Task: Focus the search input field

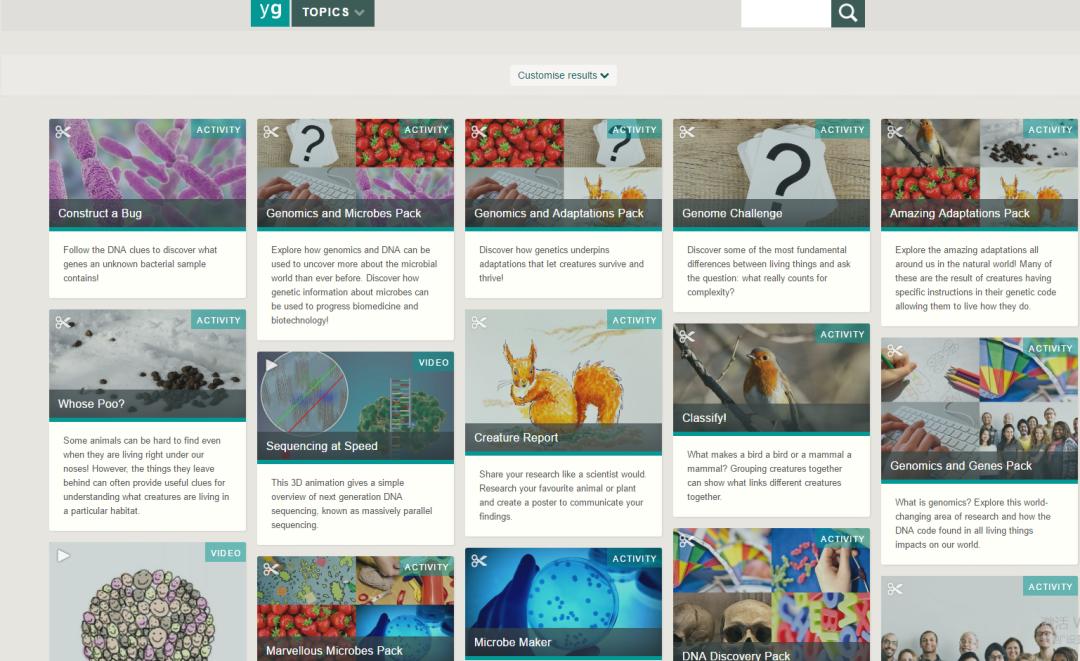Action: pos(785,12)
